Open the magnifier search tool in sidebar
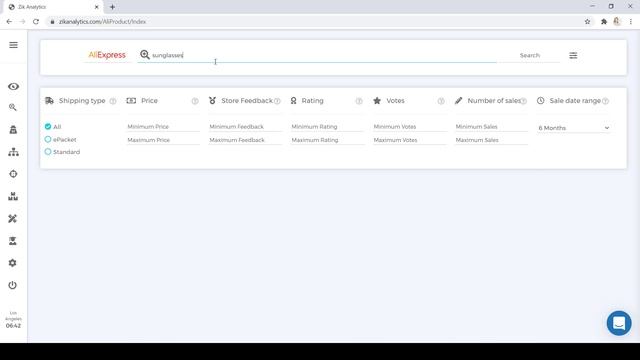This screenshot has width=640, height=360. 13,107
